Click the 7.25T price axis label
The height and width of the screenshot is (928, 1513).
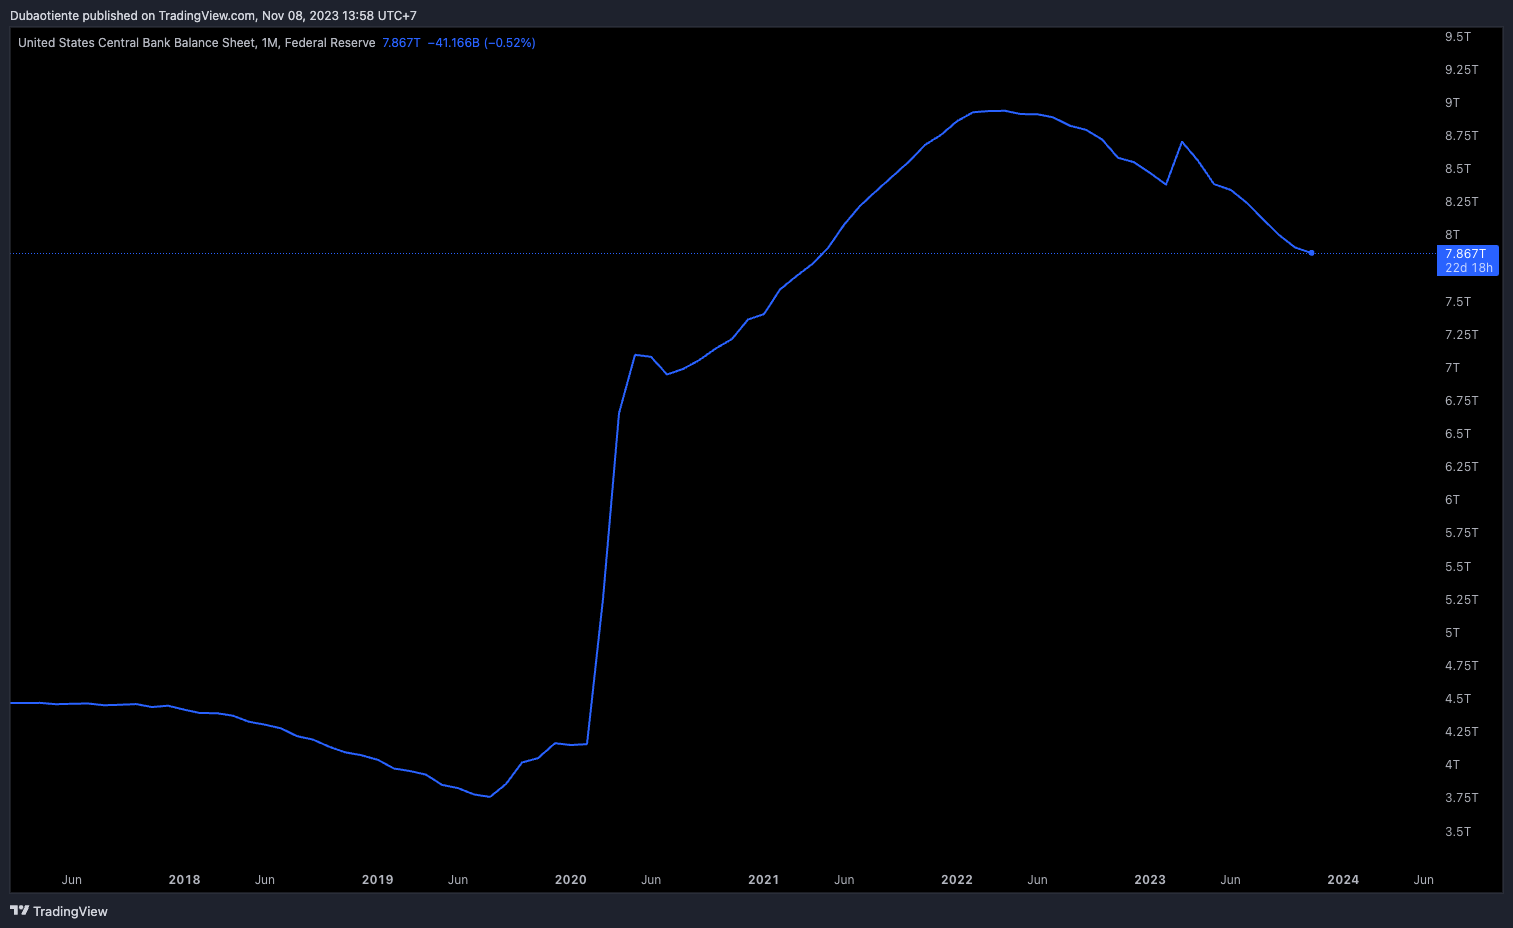coord(1461,335)
